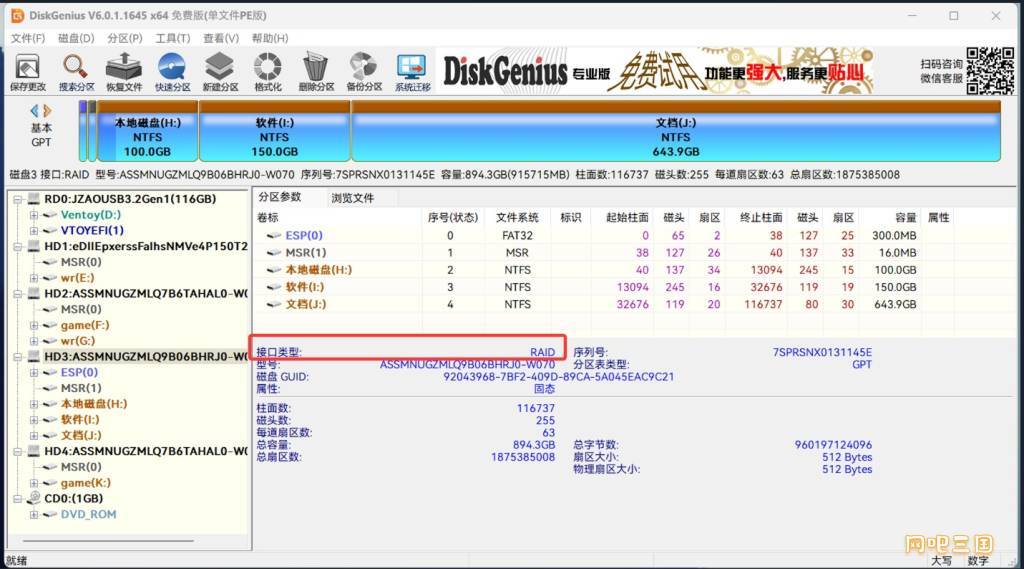Open the 恢复文件 (Recover Files) tool
This screenshot has width=1024, height=569.
(x=124, y=72)
